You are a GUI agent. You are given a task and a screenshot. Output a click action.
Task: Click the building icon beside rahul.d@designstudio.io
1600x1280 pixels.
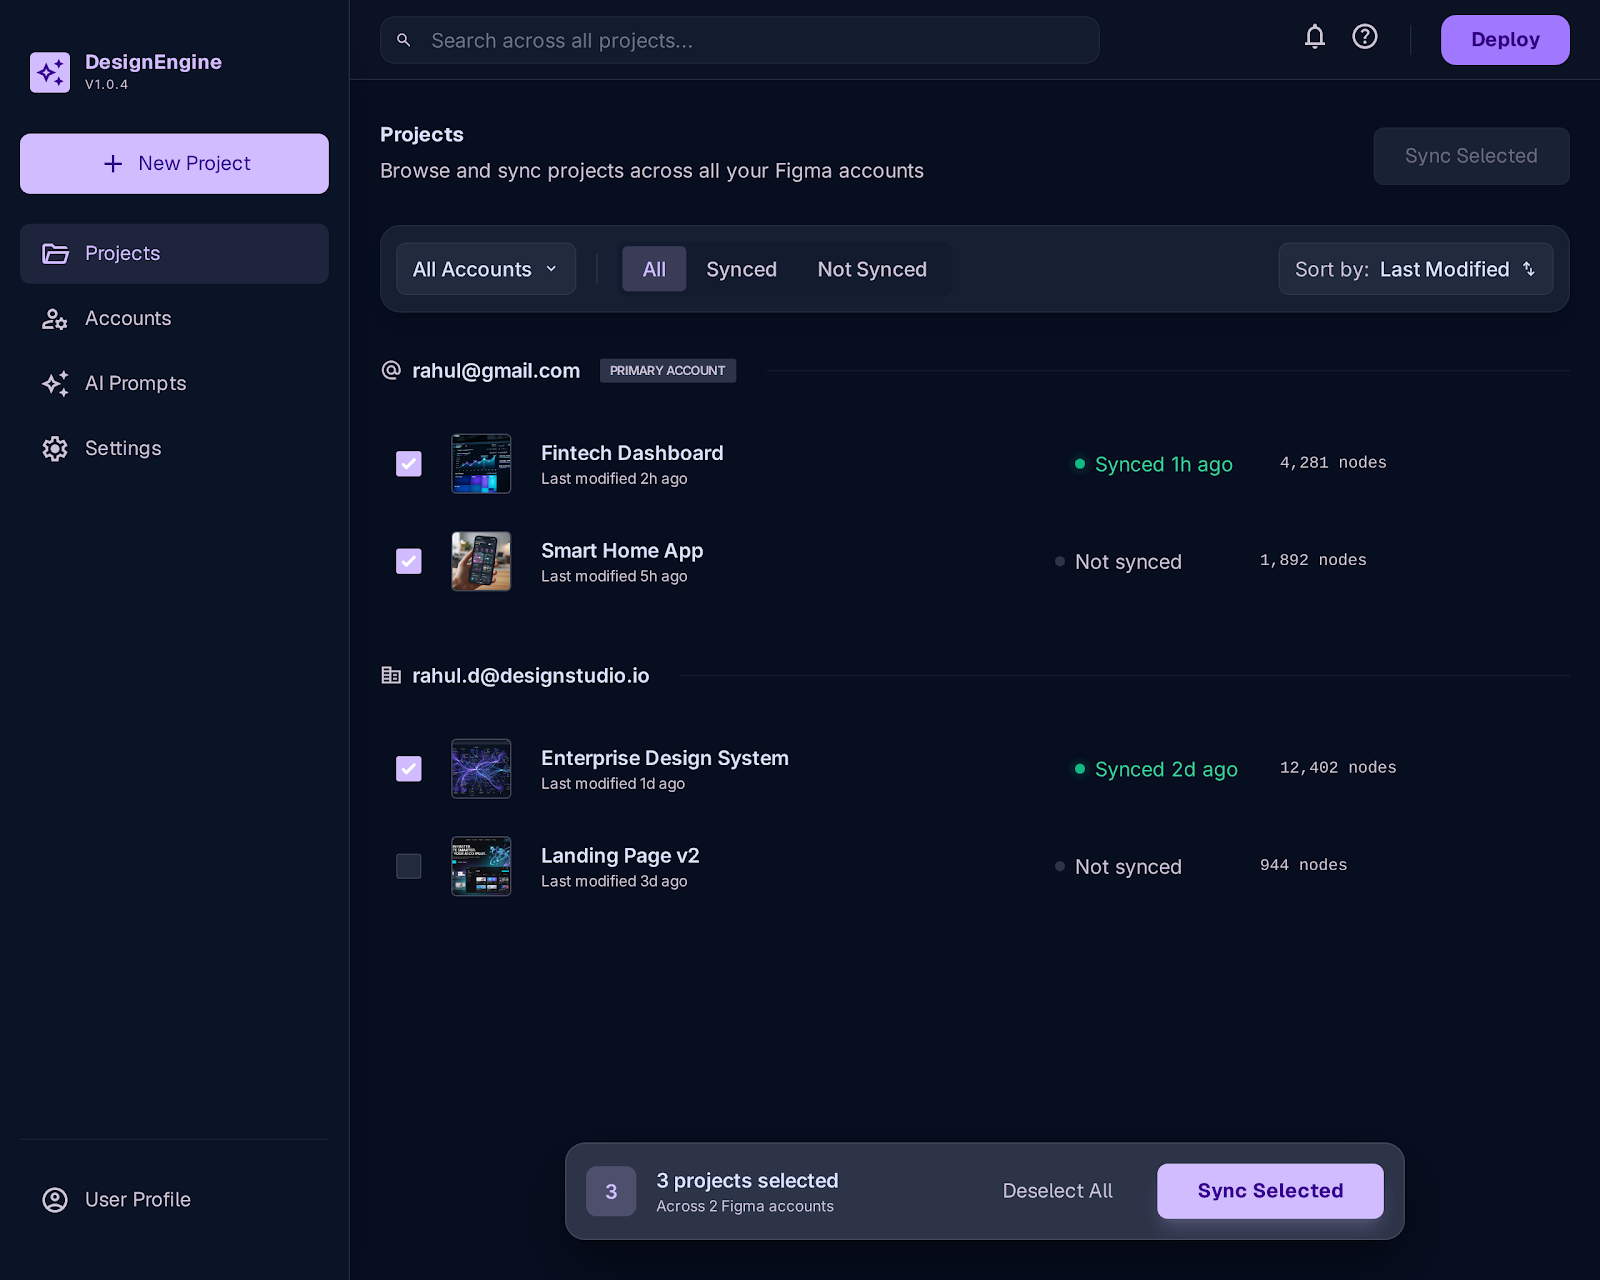tap(391, 675)
